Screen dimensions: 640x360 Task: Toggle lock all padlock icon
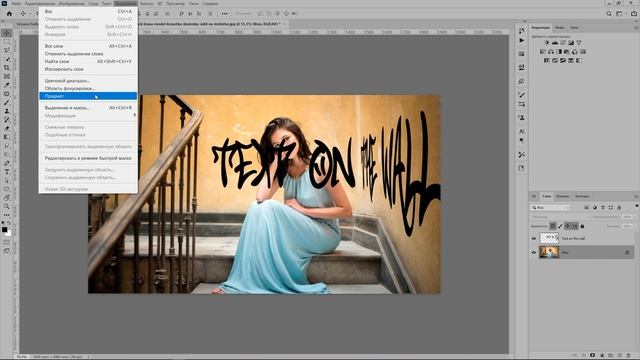[x=582, y=226]
